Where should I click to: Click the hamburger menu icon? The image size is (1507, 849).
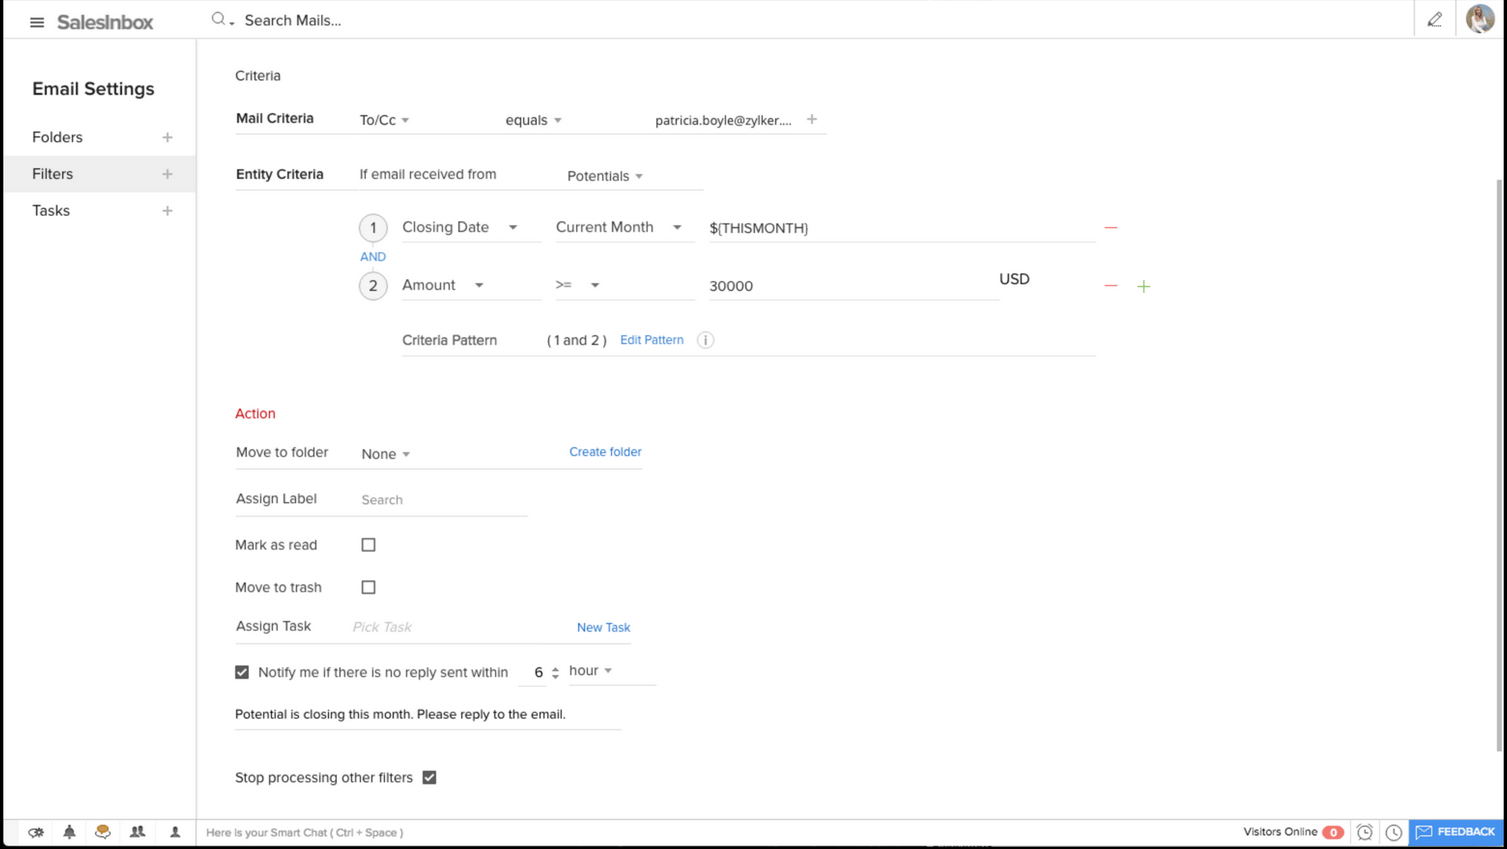click(37, 21)
